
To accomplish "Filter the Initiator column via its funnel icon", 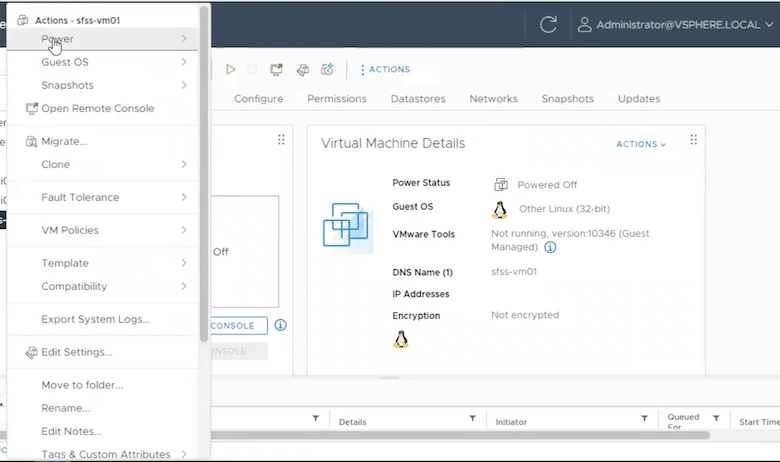I will [x=644, y=418].
